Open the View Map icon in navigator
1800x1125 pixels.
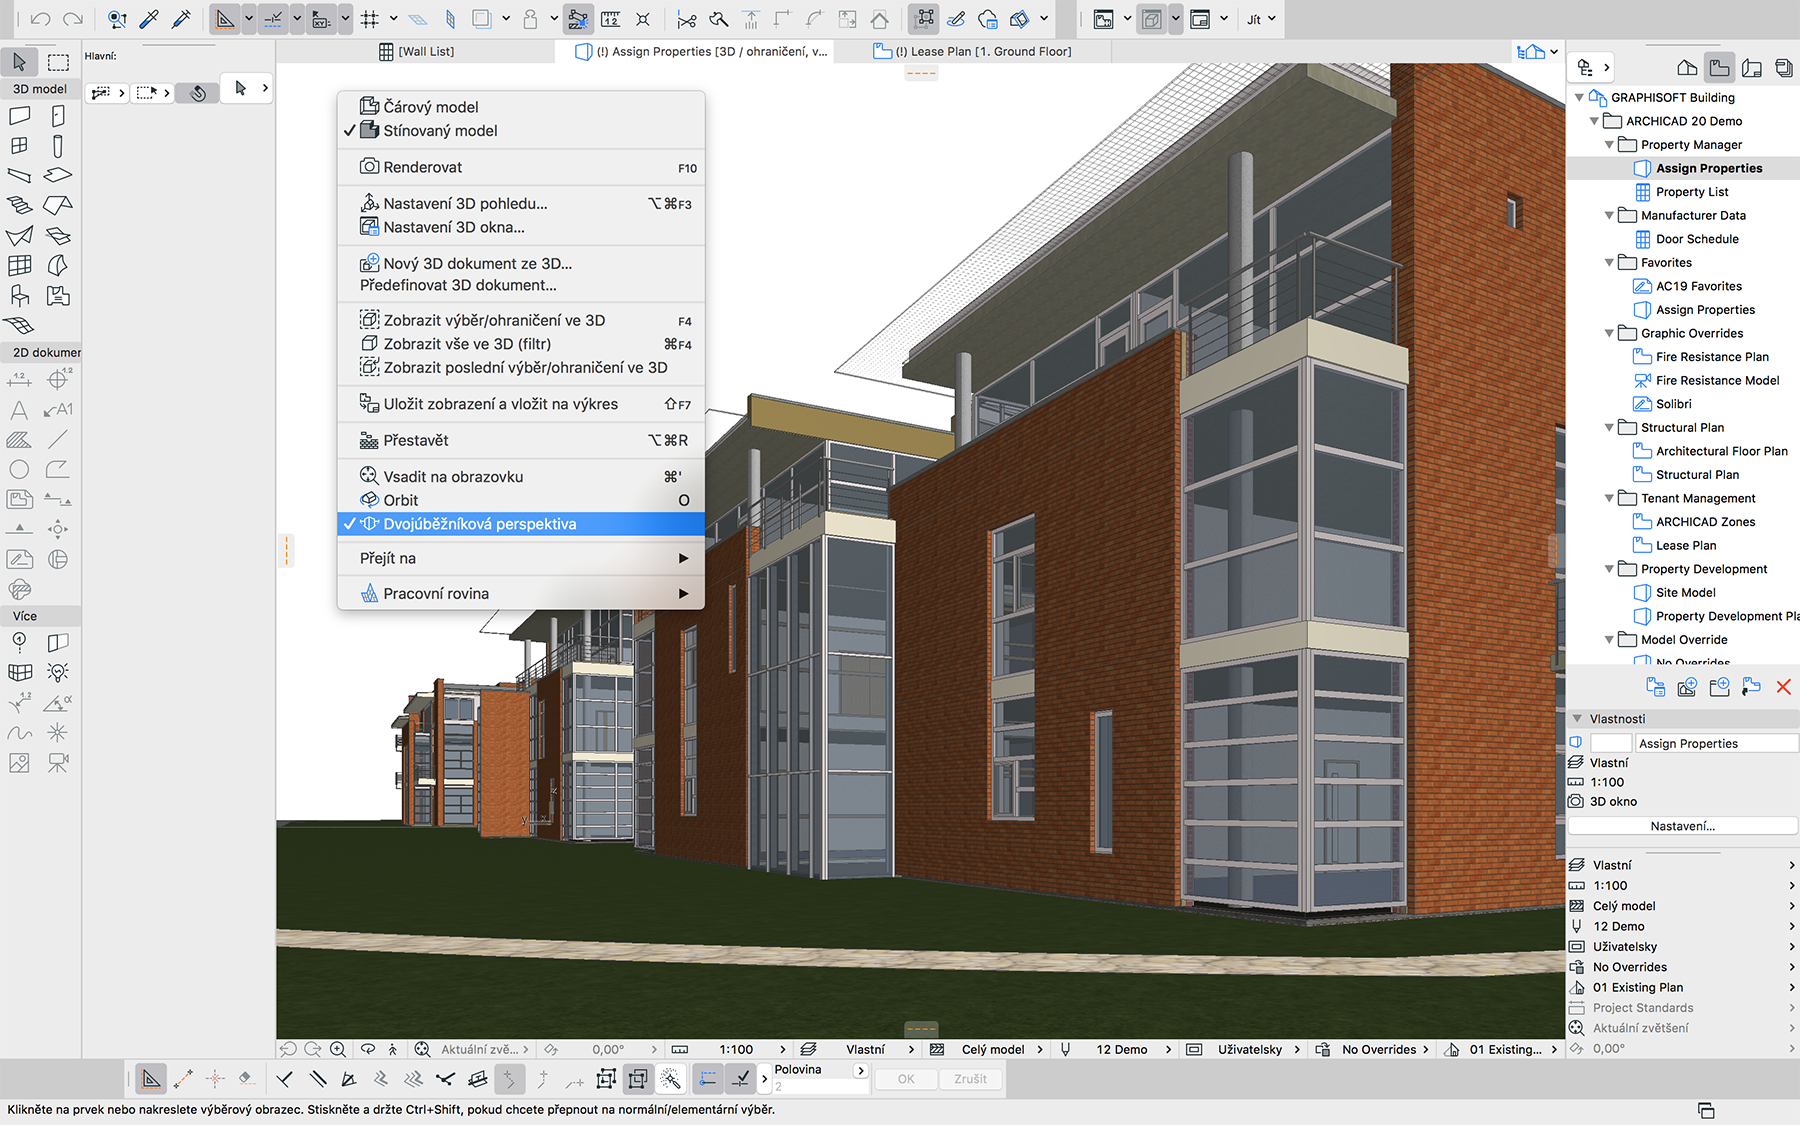click(x=1719, y=68)
